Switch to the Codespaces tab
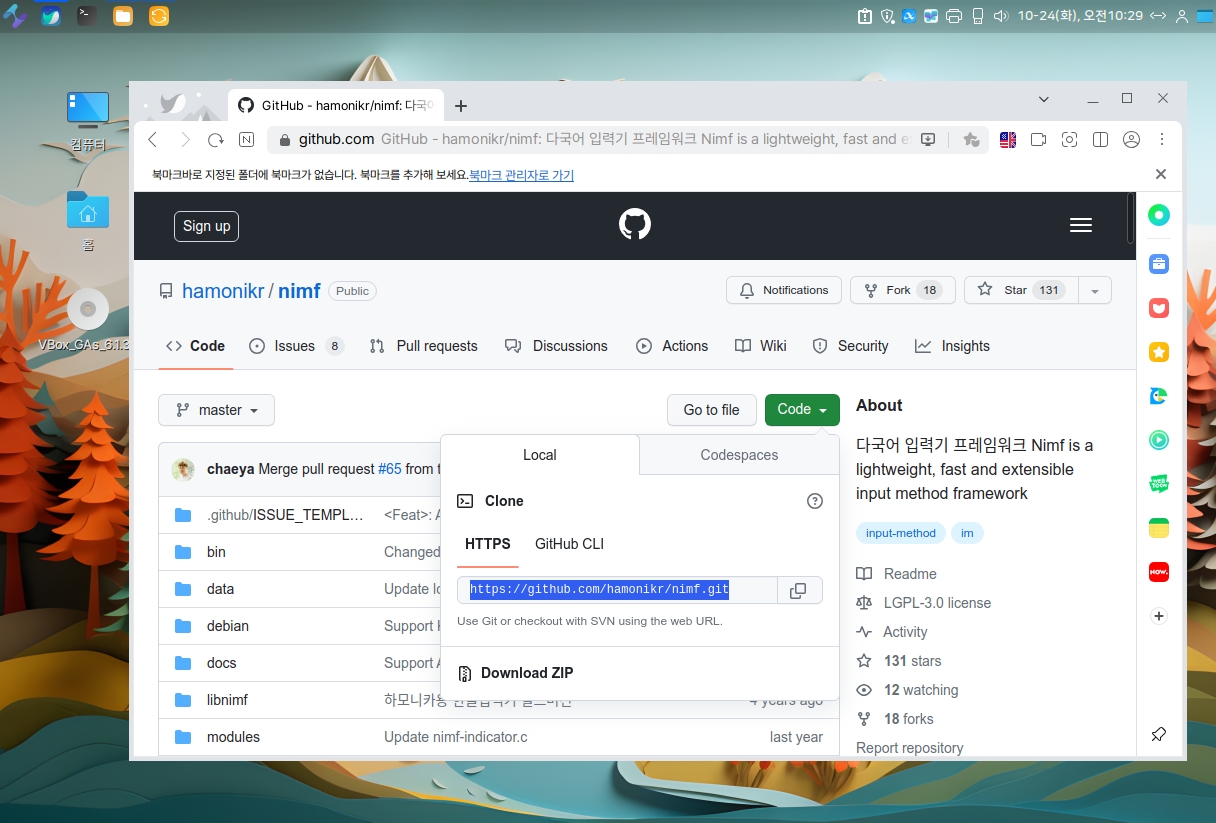The width and height of the screenshot is (1216, 823). pyautogui.click(x=739, y=455)
